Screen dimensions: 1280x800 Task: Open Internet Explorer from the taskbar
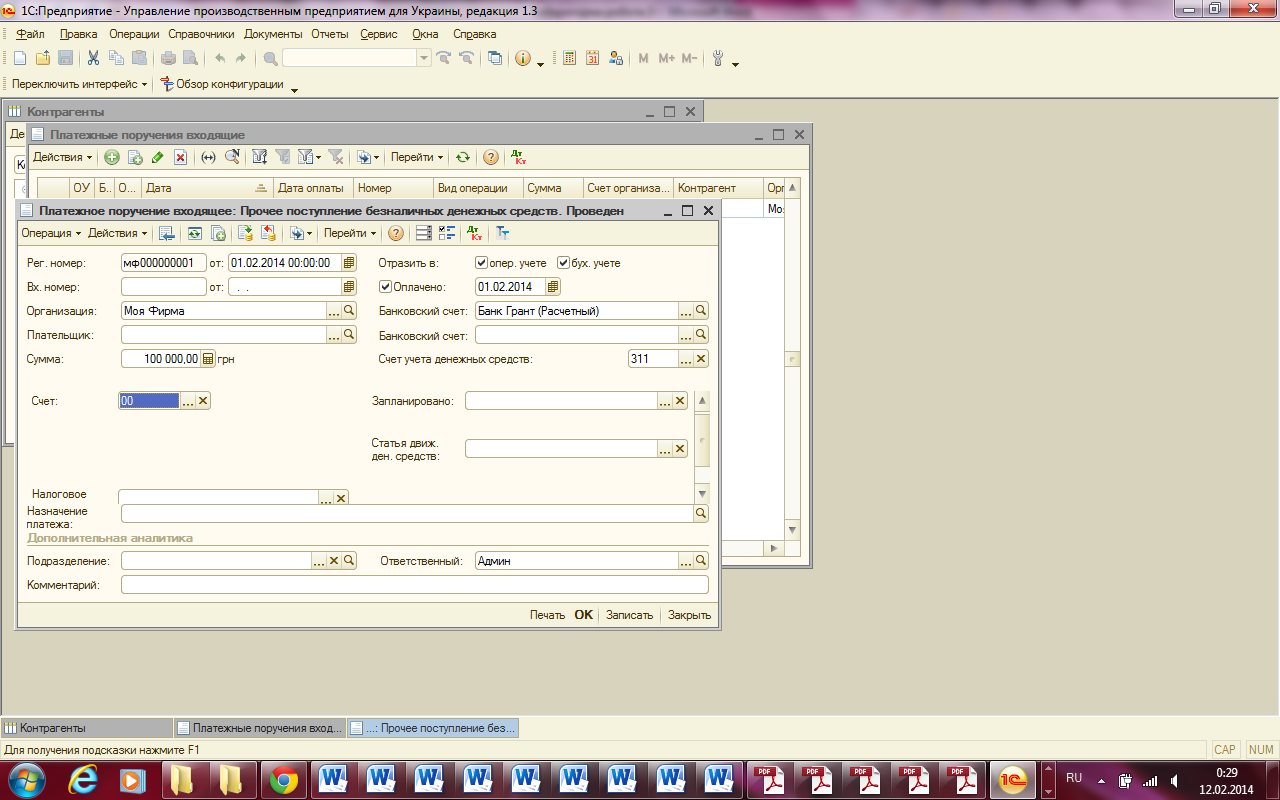coord(84,779)
